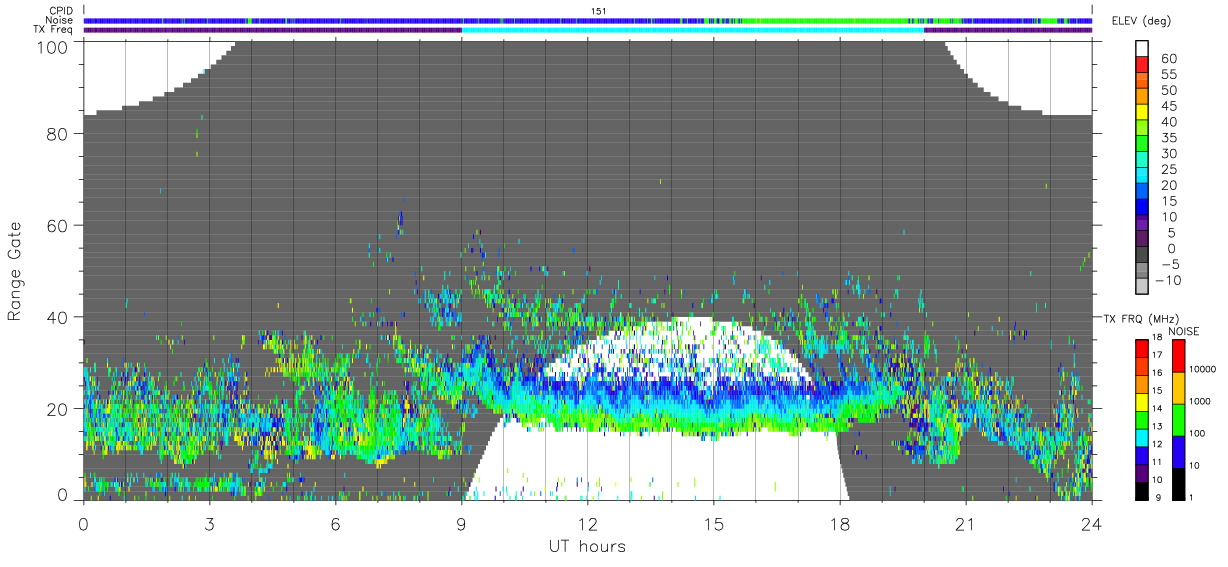Pick the yellow segment of ELEV color bar
This screenshot has width=1228, height=567.
[x=1142, y=114]
